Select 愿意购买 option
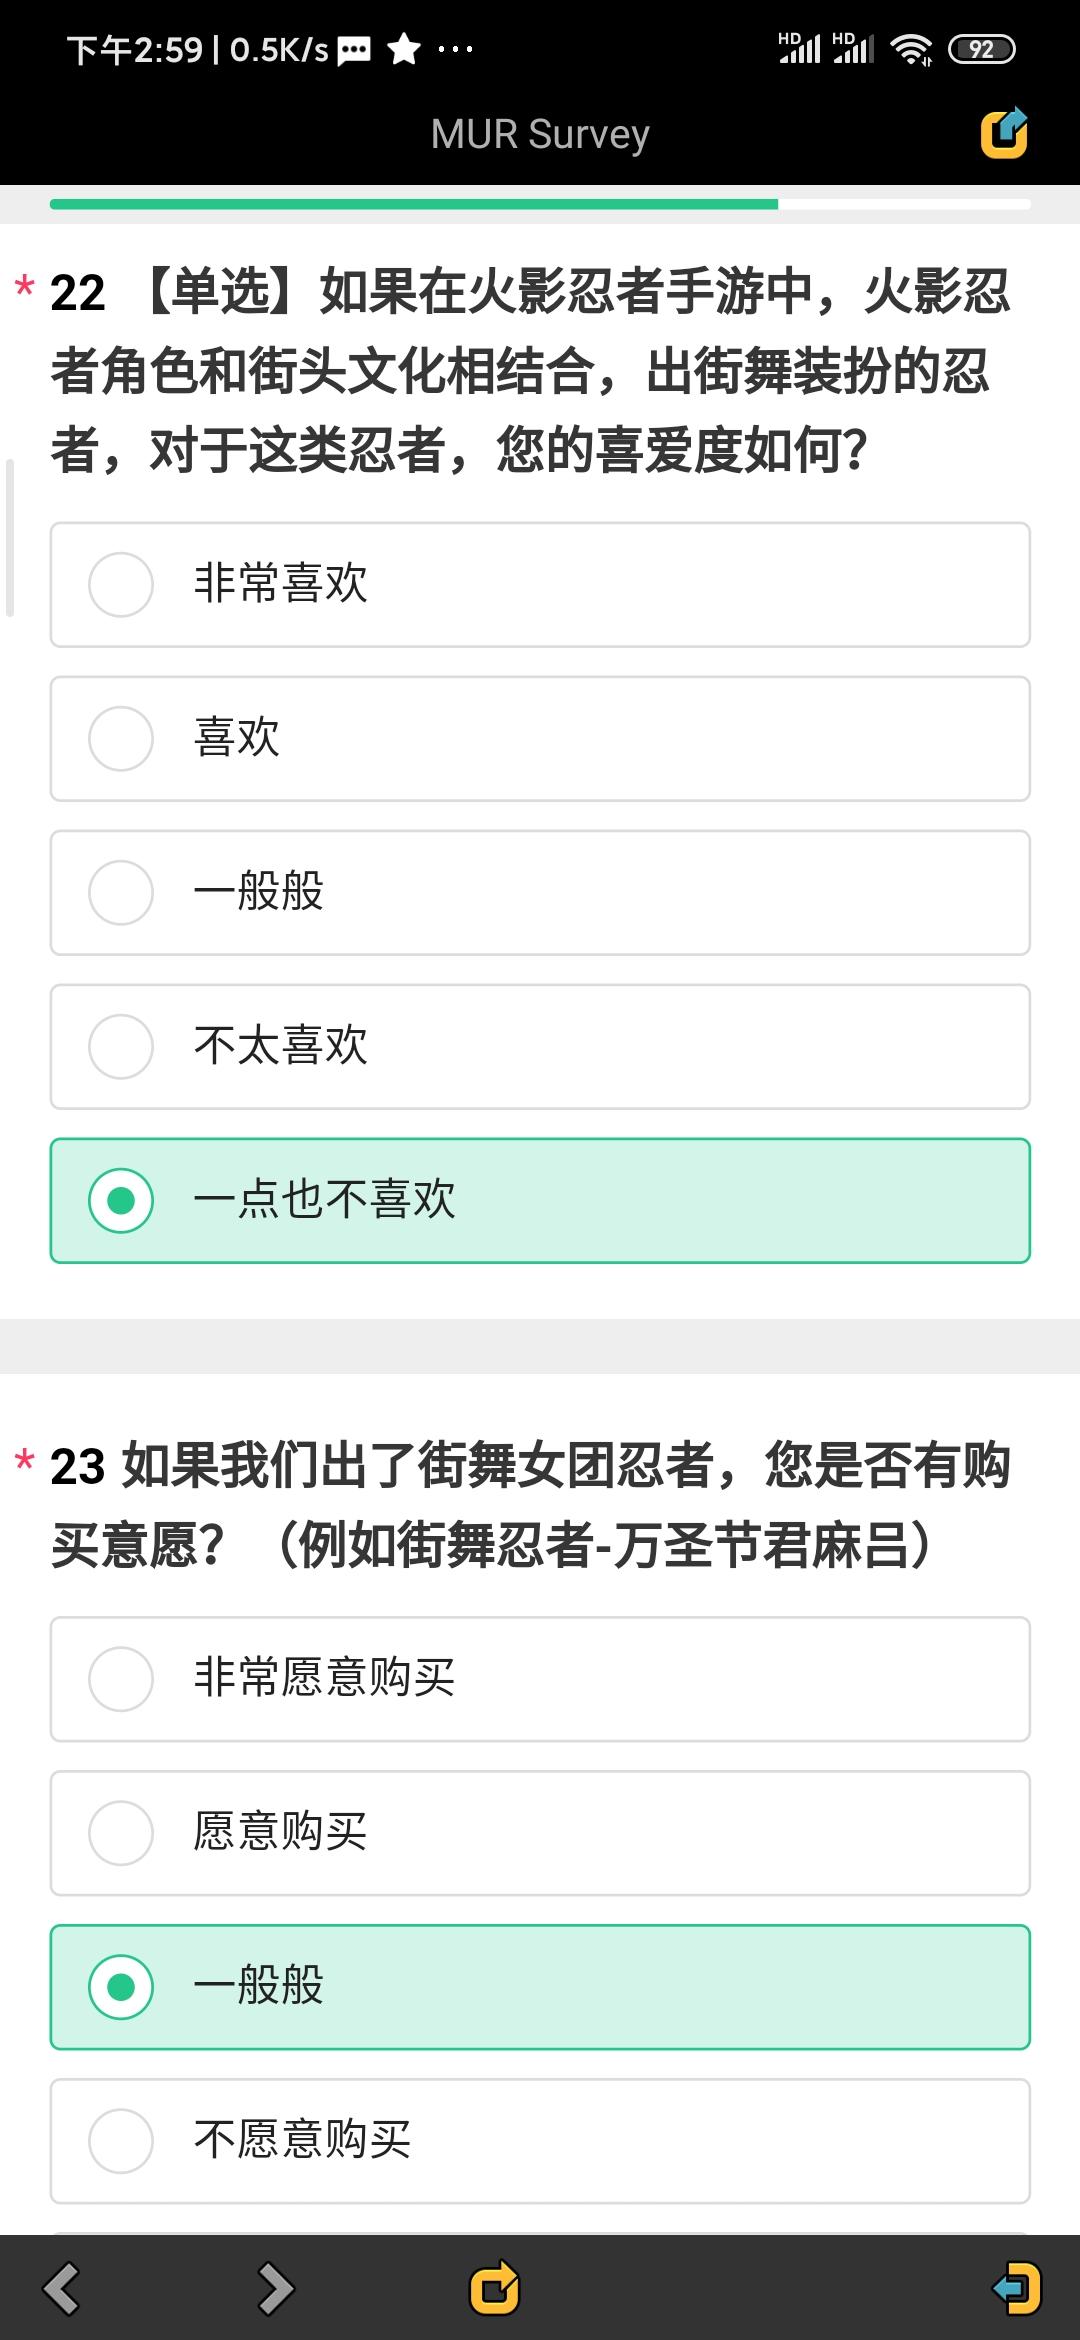The image size is (1080, 2340). [x=540, y=1833]
